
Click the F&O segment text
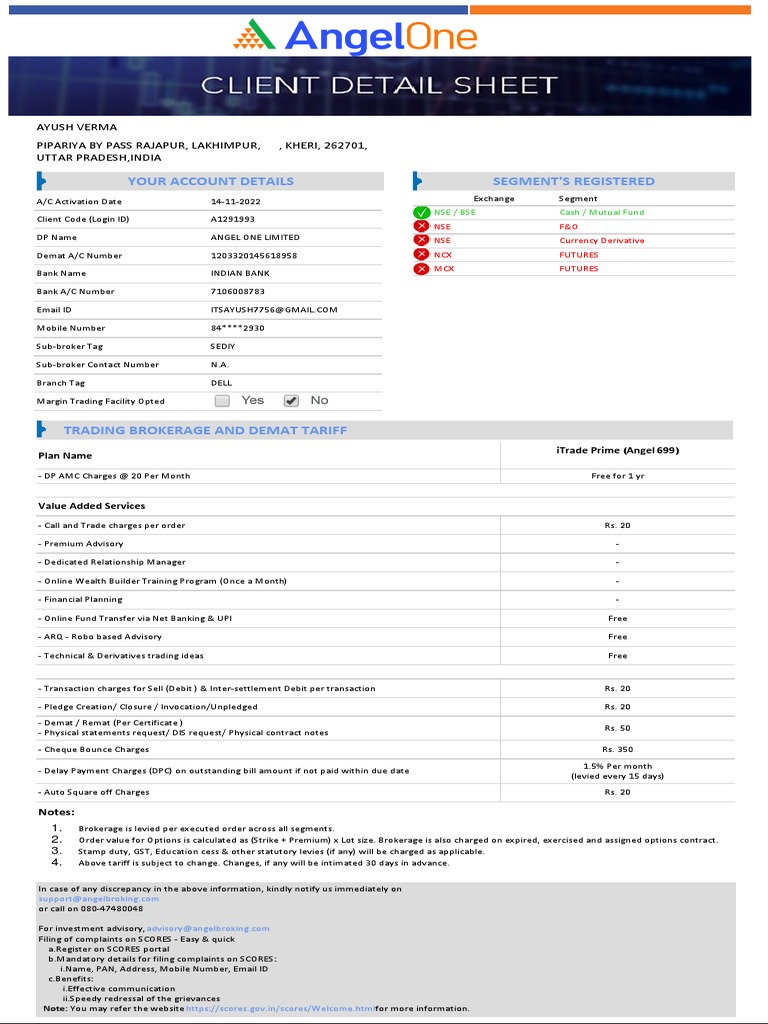pyautogui.click(x=568, y=227)
